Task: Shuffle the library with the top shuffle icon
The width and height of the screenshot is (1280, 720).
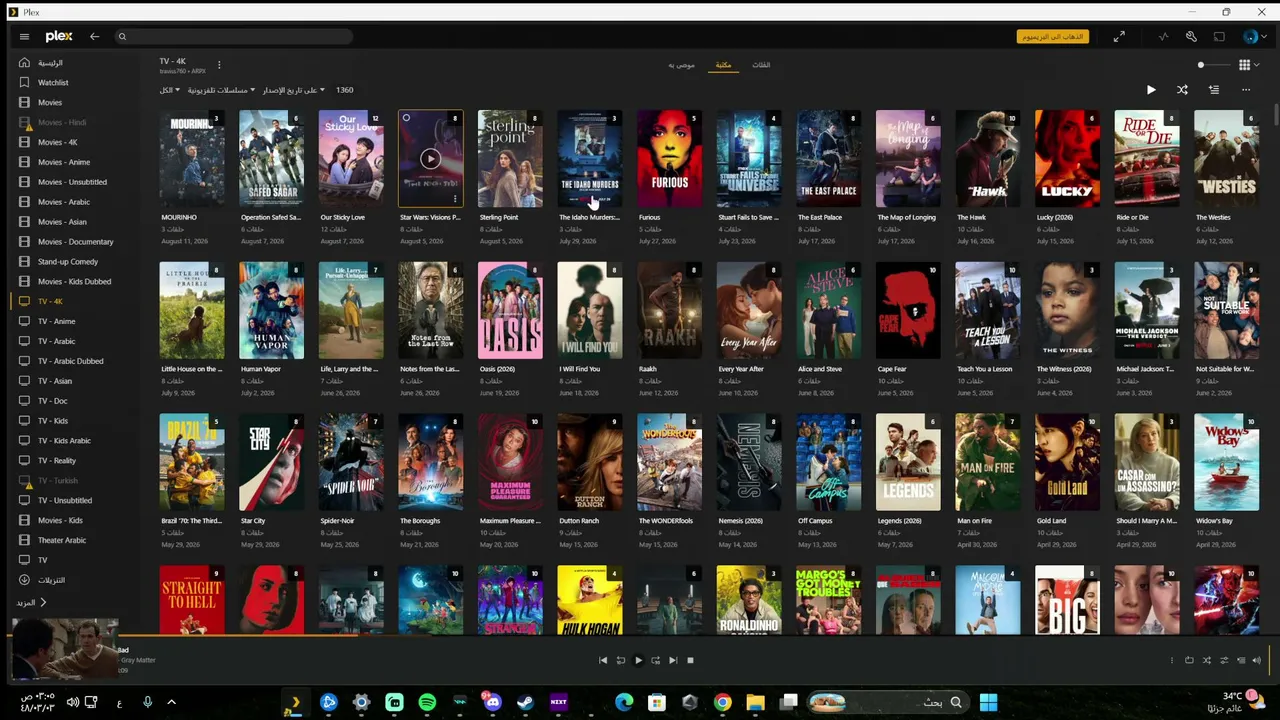Action: (1182, 90)
